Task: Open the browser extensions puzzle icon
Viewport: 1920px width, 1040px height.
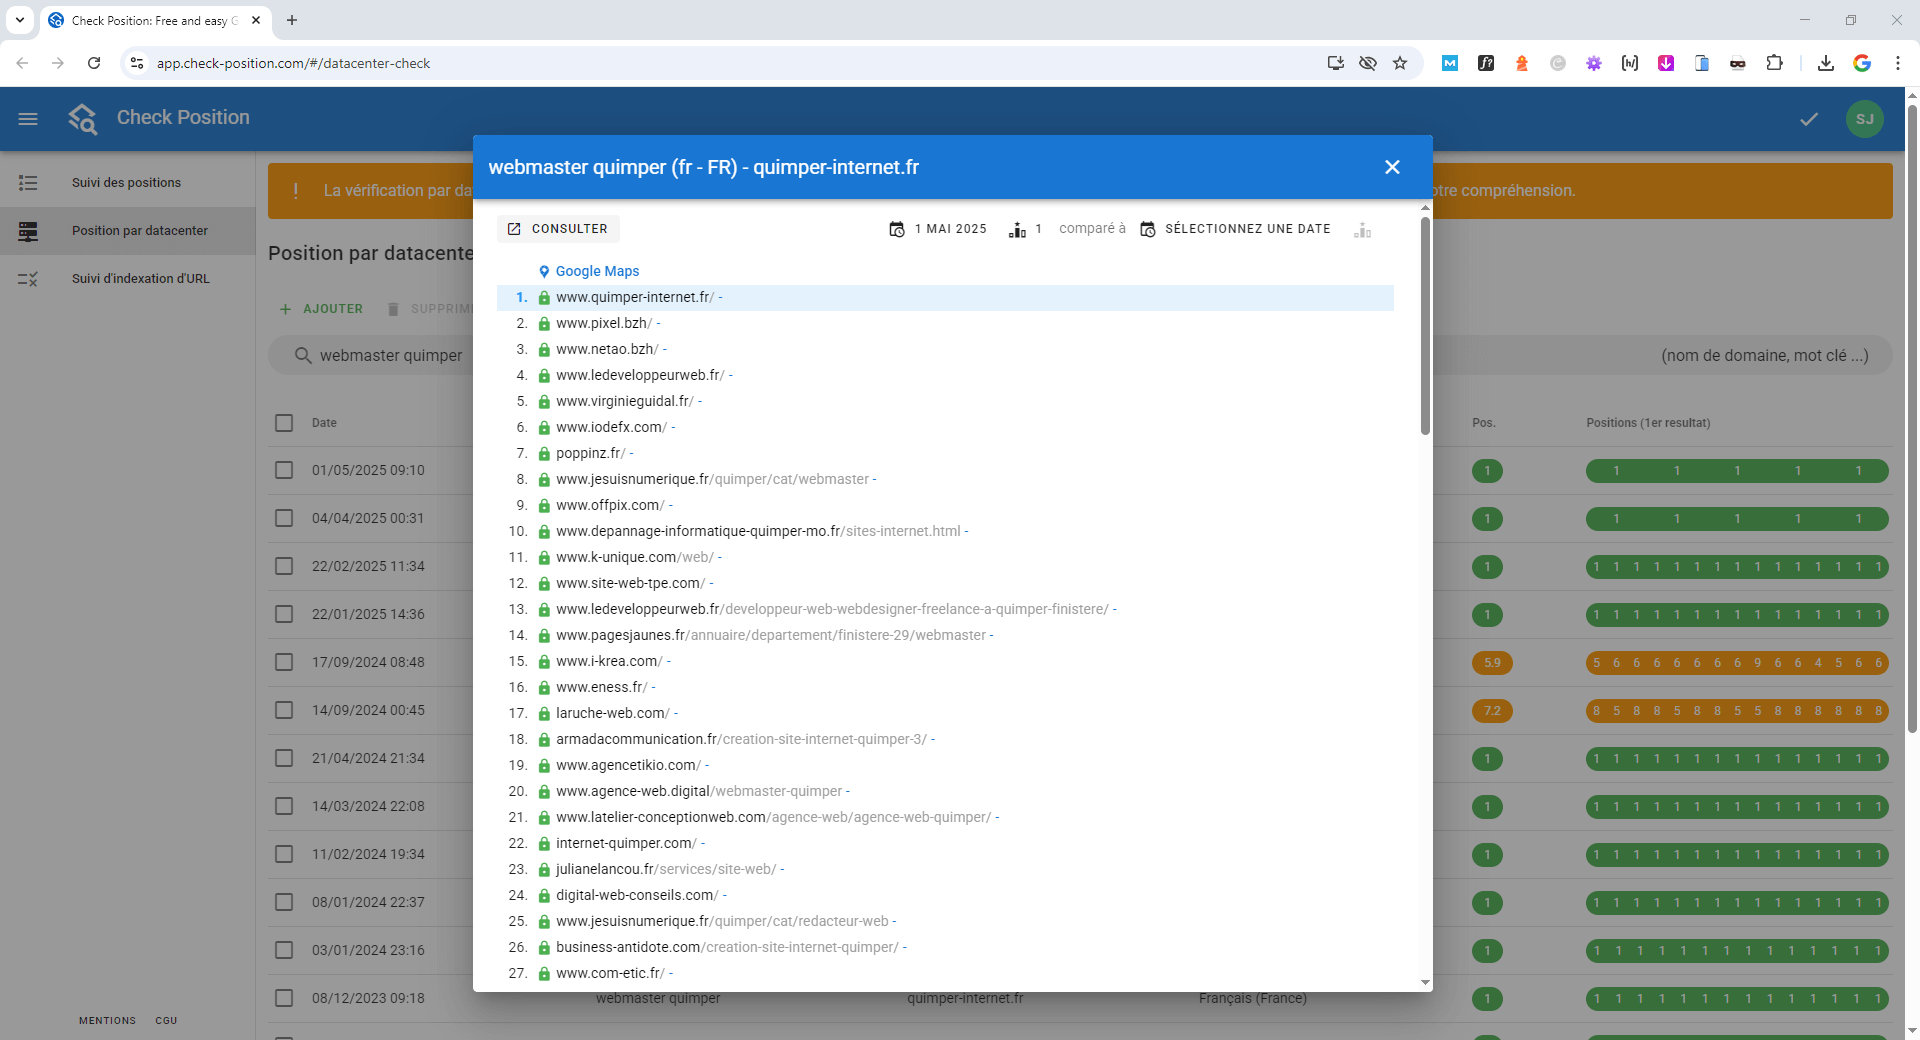Action: point(1774,63)
